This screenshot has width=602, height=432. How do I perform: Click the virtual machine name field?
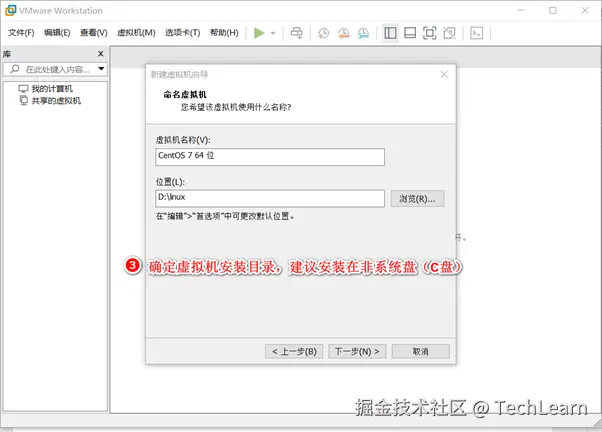pyautogui.click(x=270, y=157)
